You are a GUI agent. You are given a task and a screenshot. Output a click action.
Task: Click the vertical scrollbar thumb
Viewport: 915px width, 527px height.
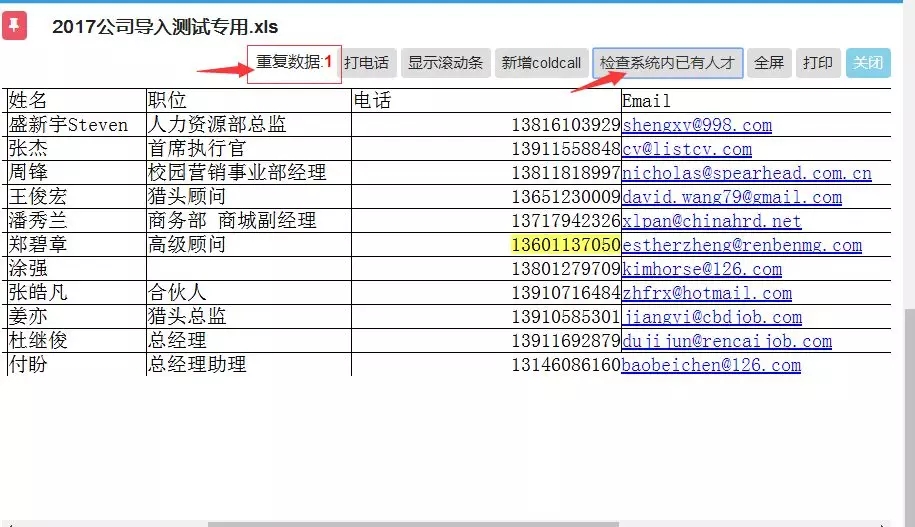[x=910, y=417]
